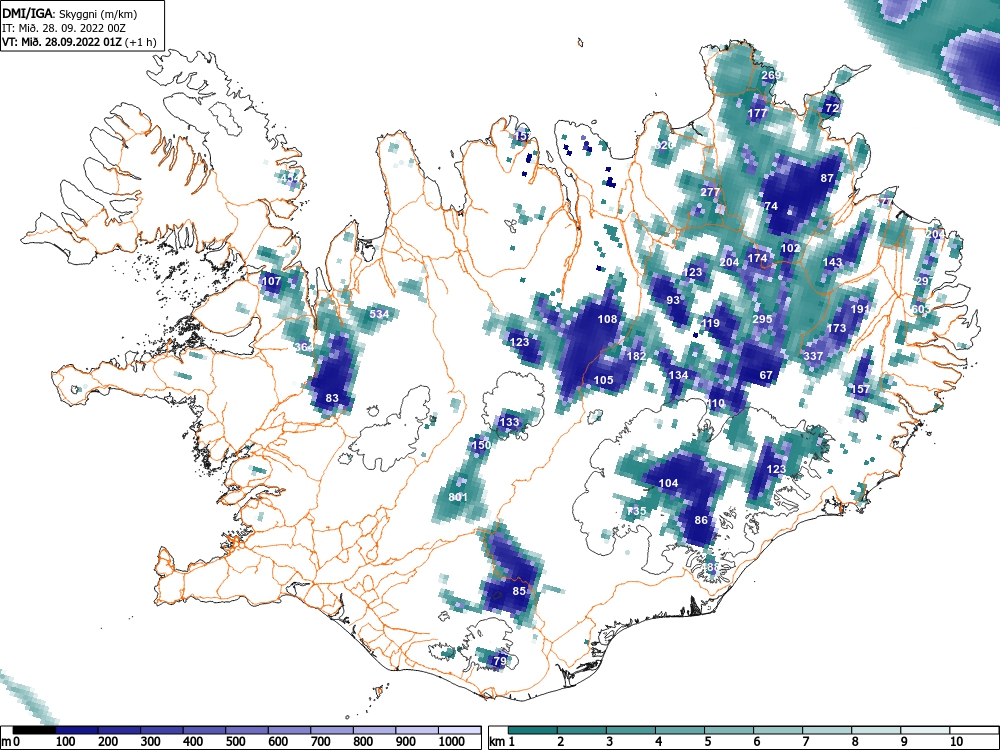Click the "m0" label of the meter legend

click(x=11, y=742)
